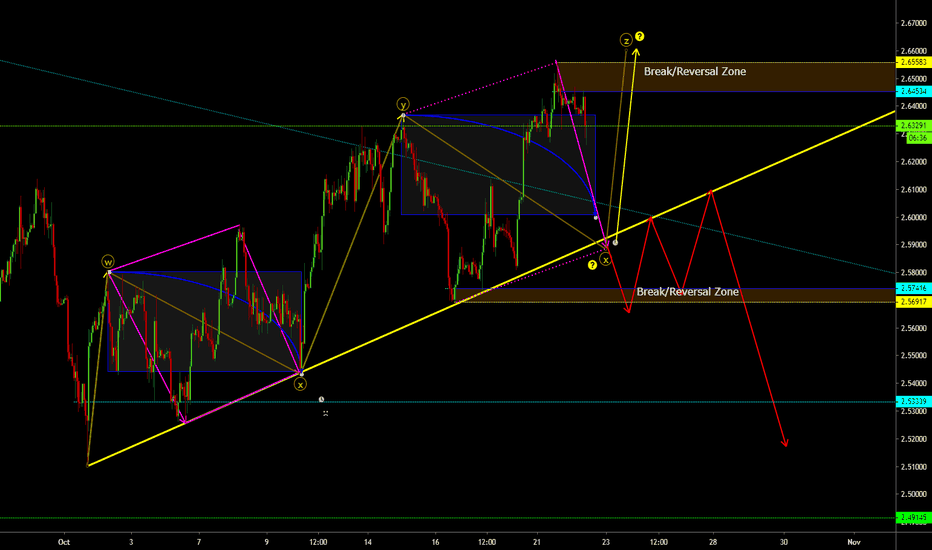932x550 pixels.
Task: Click the 14 date label on the time axis
Action: coord(368,542)
